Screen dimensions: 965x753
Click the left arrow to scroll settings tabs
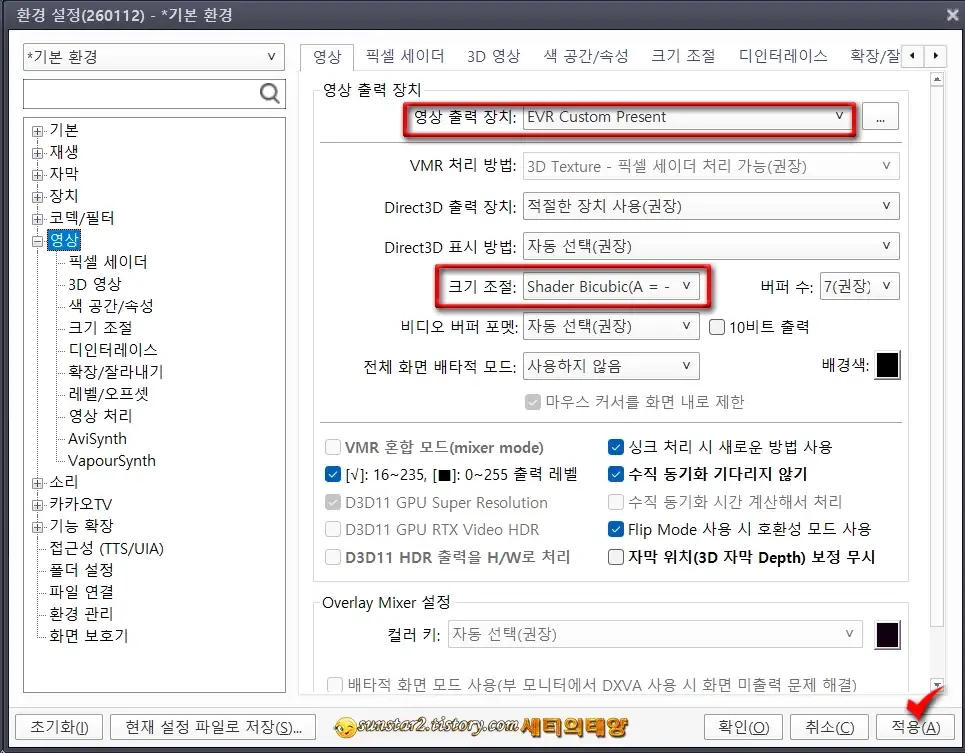tap(912, 56)
